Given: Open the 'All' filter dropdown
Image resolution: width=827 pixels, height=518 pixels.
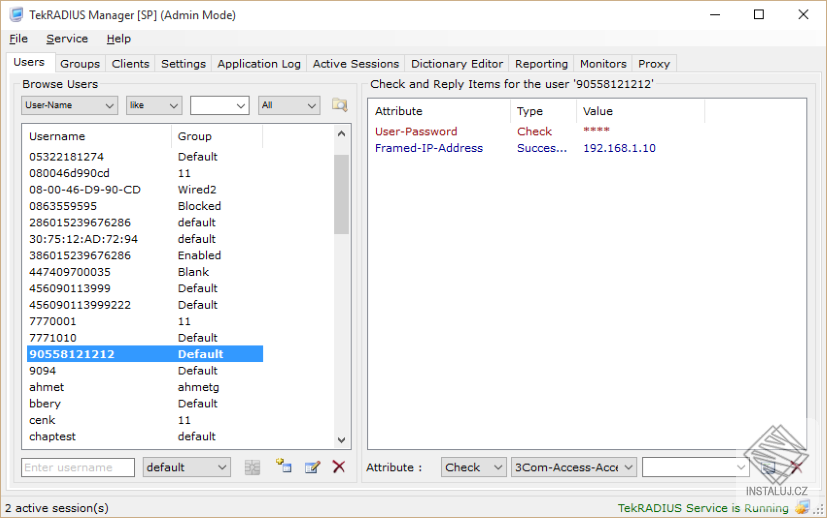Looking at the screenshot, I should click(x=289, y=105).
